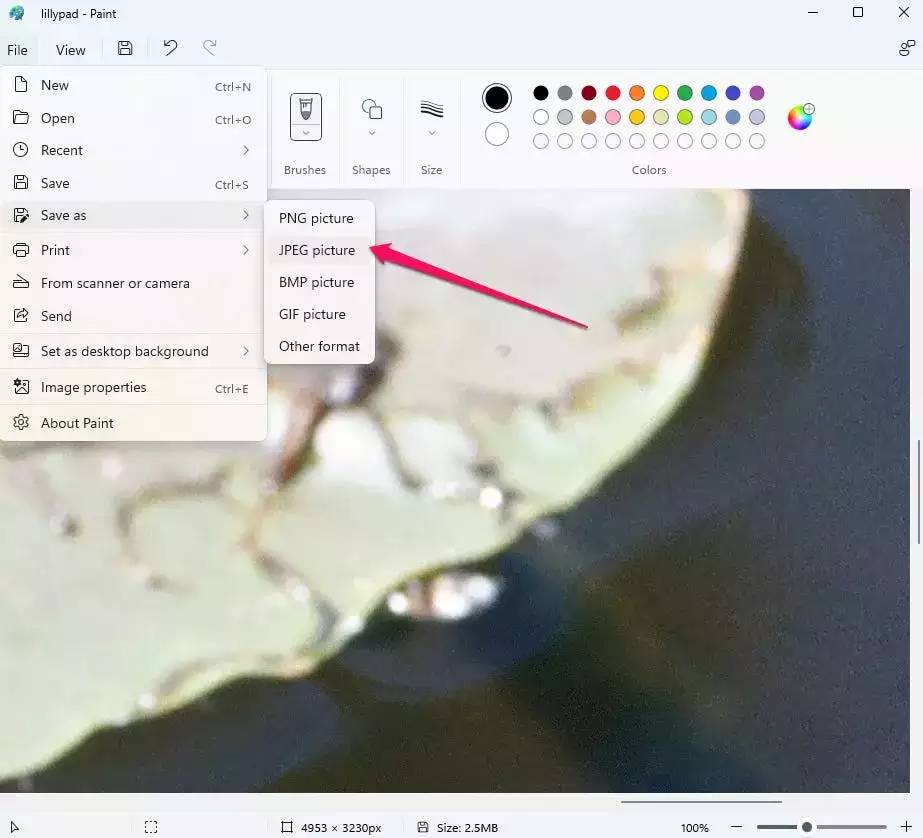Select the white secondary Color 2 circle
Image resolution: width=923 pixels, height=838 pixels.
(497, 134)
